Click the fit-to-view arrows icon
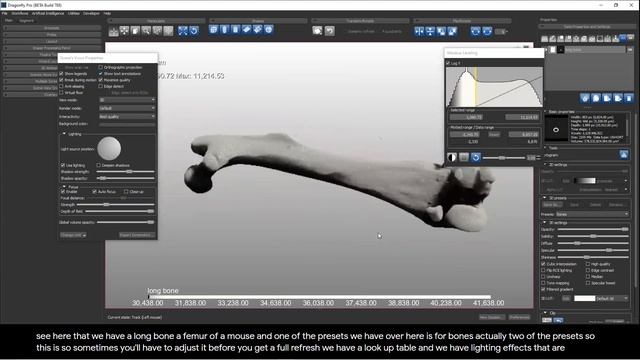 (183, 31)
